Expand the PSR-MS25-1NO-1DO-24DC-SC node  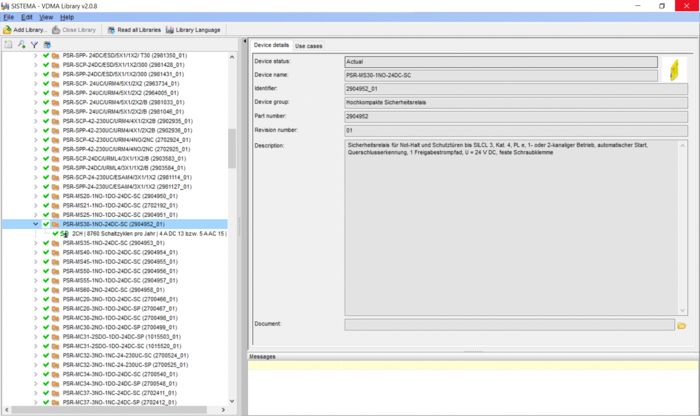(x=36, y=215)
